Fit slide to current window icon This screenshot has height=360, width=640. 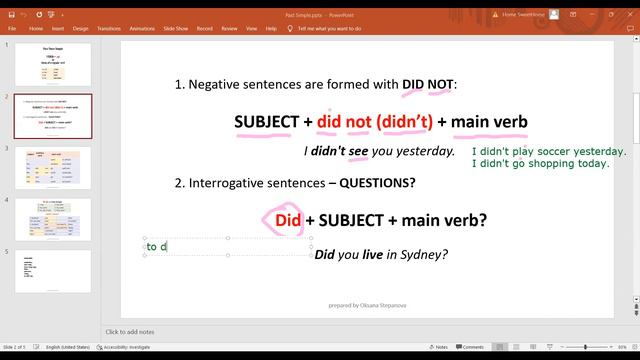pyautogui.click(x=635, y=347)
